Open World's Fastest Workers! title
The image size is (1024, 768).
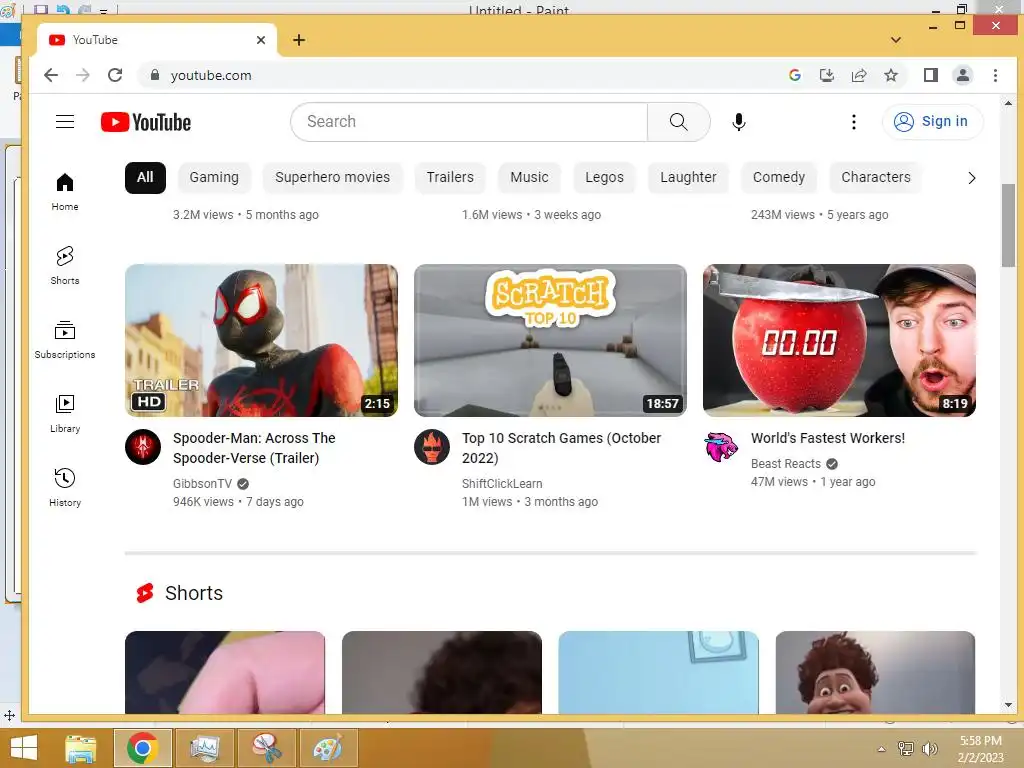click(x=827, y=438)
